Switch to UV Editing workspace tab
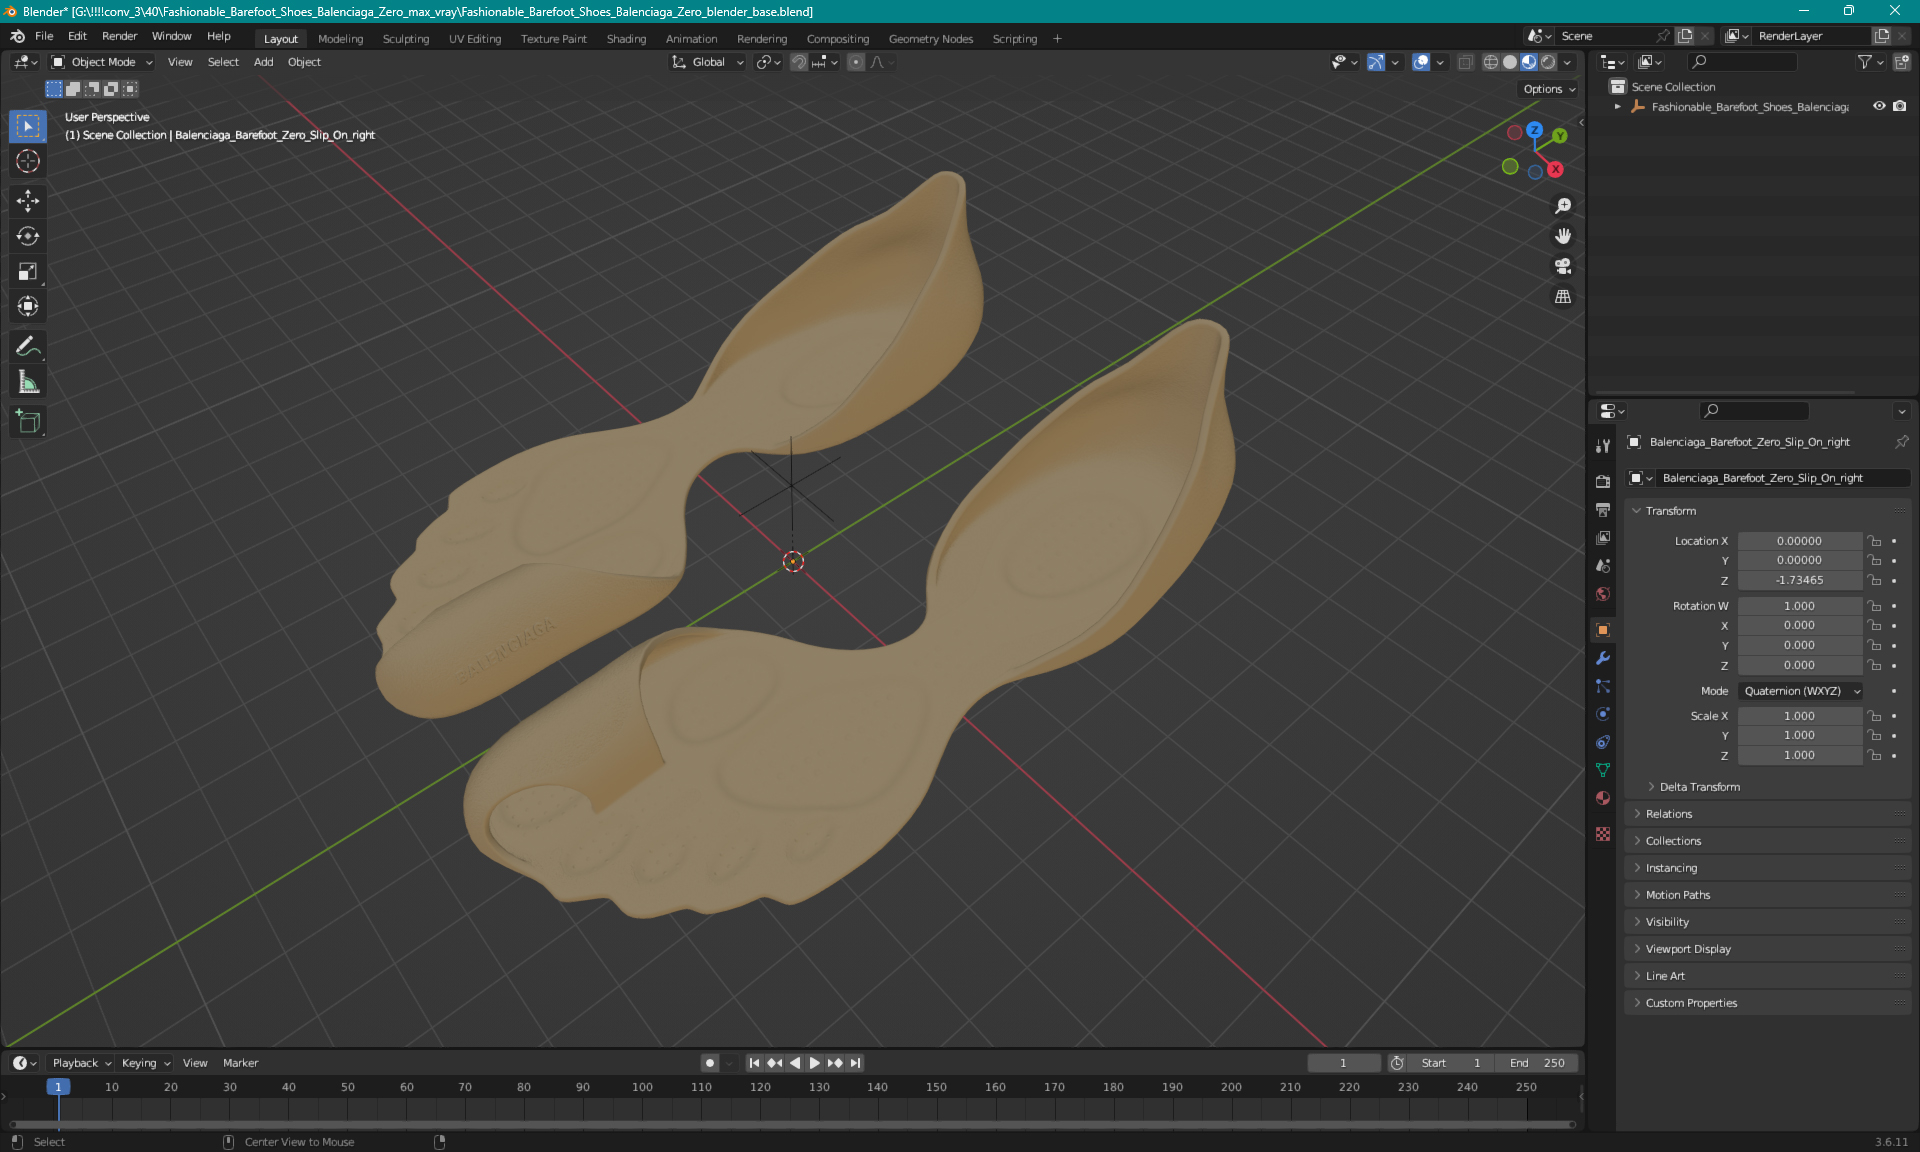Screen dimensions: 1920x1152 [x=474, y=39]
